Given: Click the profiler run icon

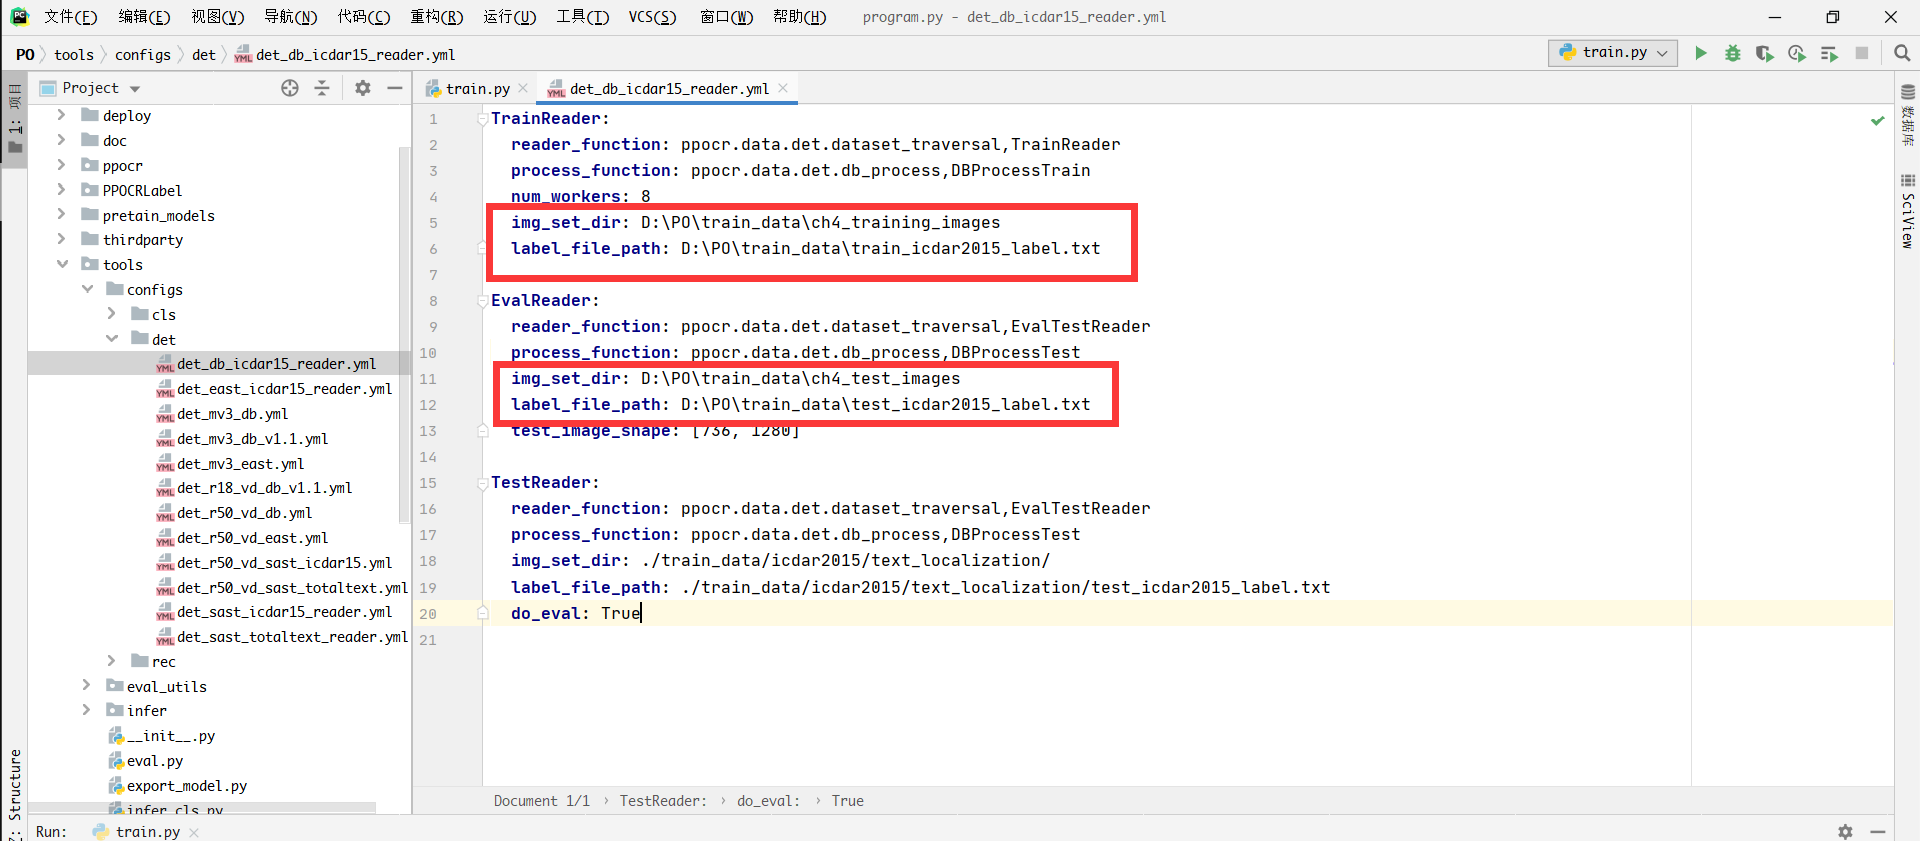Looking at the screenshot, I should click(1796, 53).
